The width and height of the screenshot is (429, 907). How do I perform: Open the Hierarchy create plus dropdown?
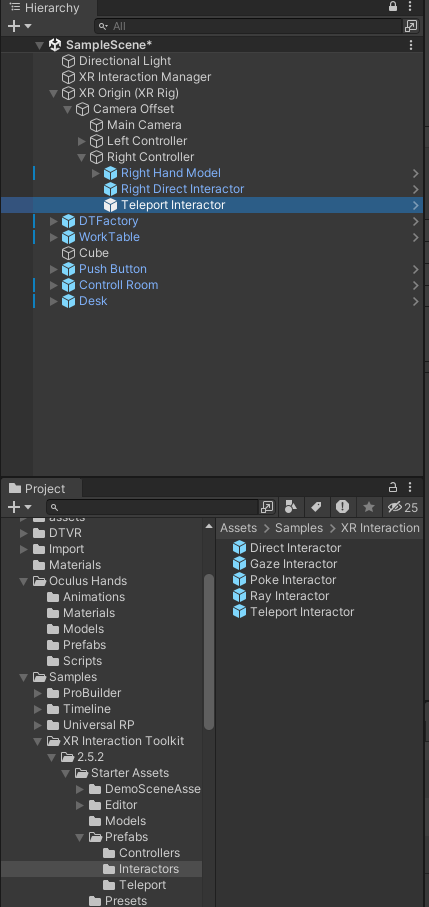(19, 26)
